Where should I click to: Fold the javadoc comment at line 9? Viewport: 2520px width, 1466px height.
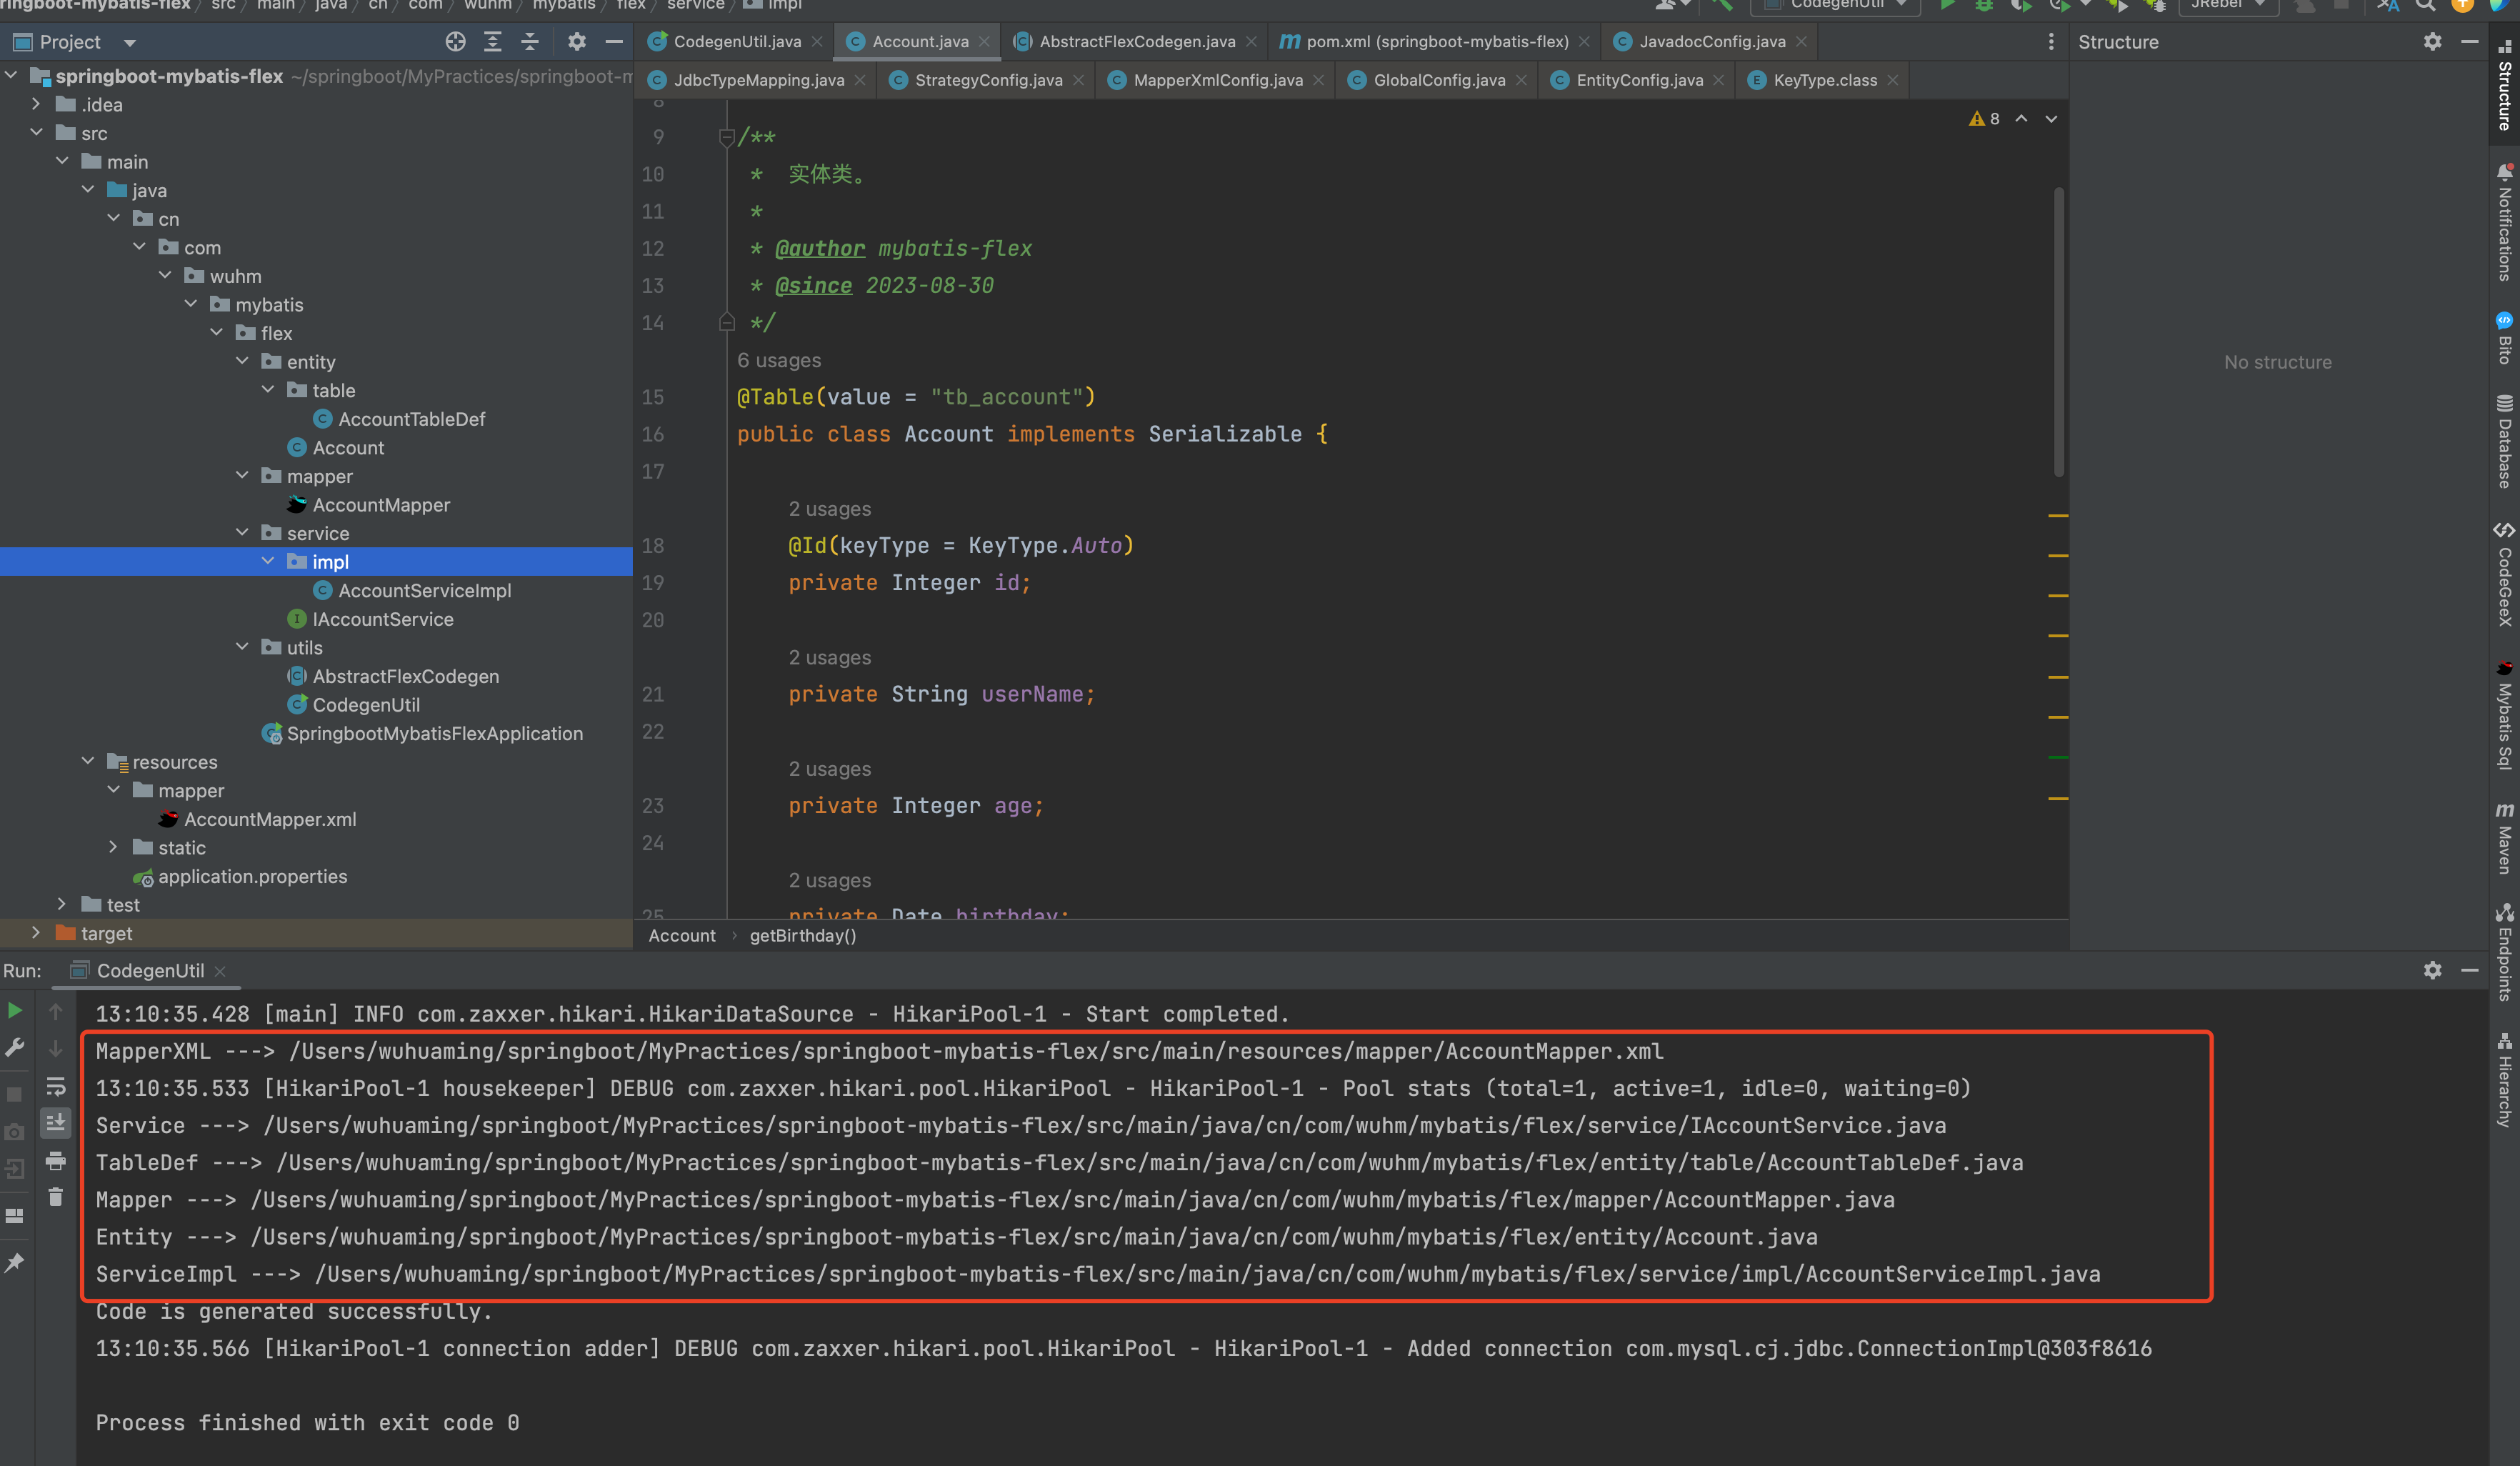(727, 137)
